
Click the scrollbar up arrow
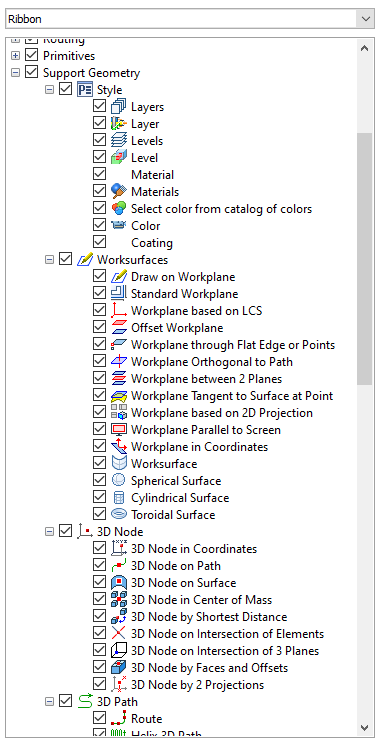(364, 48)
